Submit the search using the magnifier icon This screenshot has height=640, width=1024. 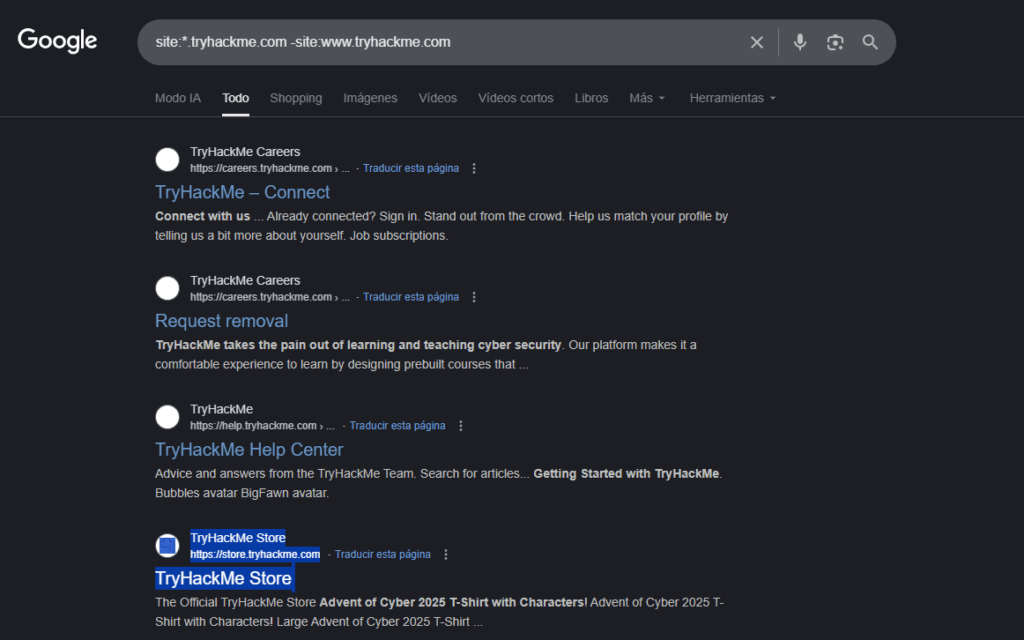(870, 42)
